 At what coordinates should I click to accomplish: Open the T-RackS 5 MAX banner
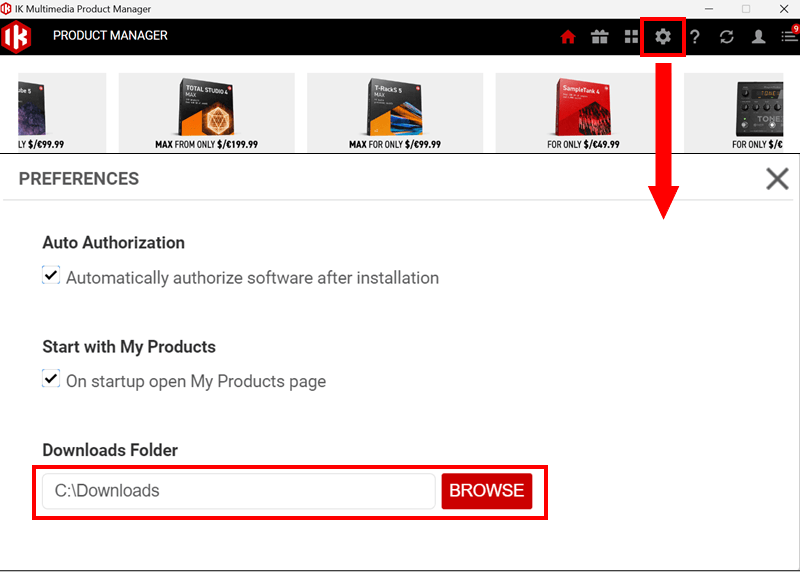(x=394, y=112)
